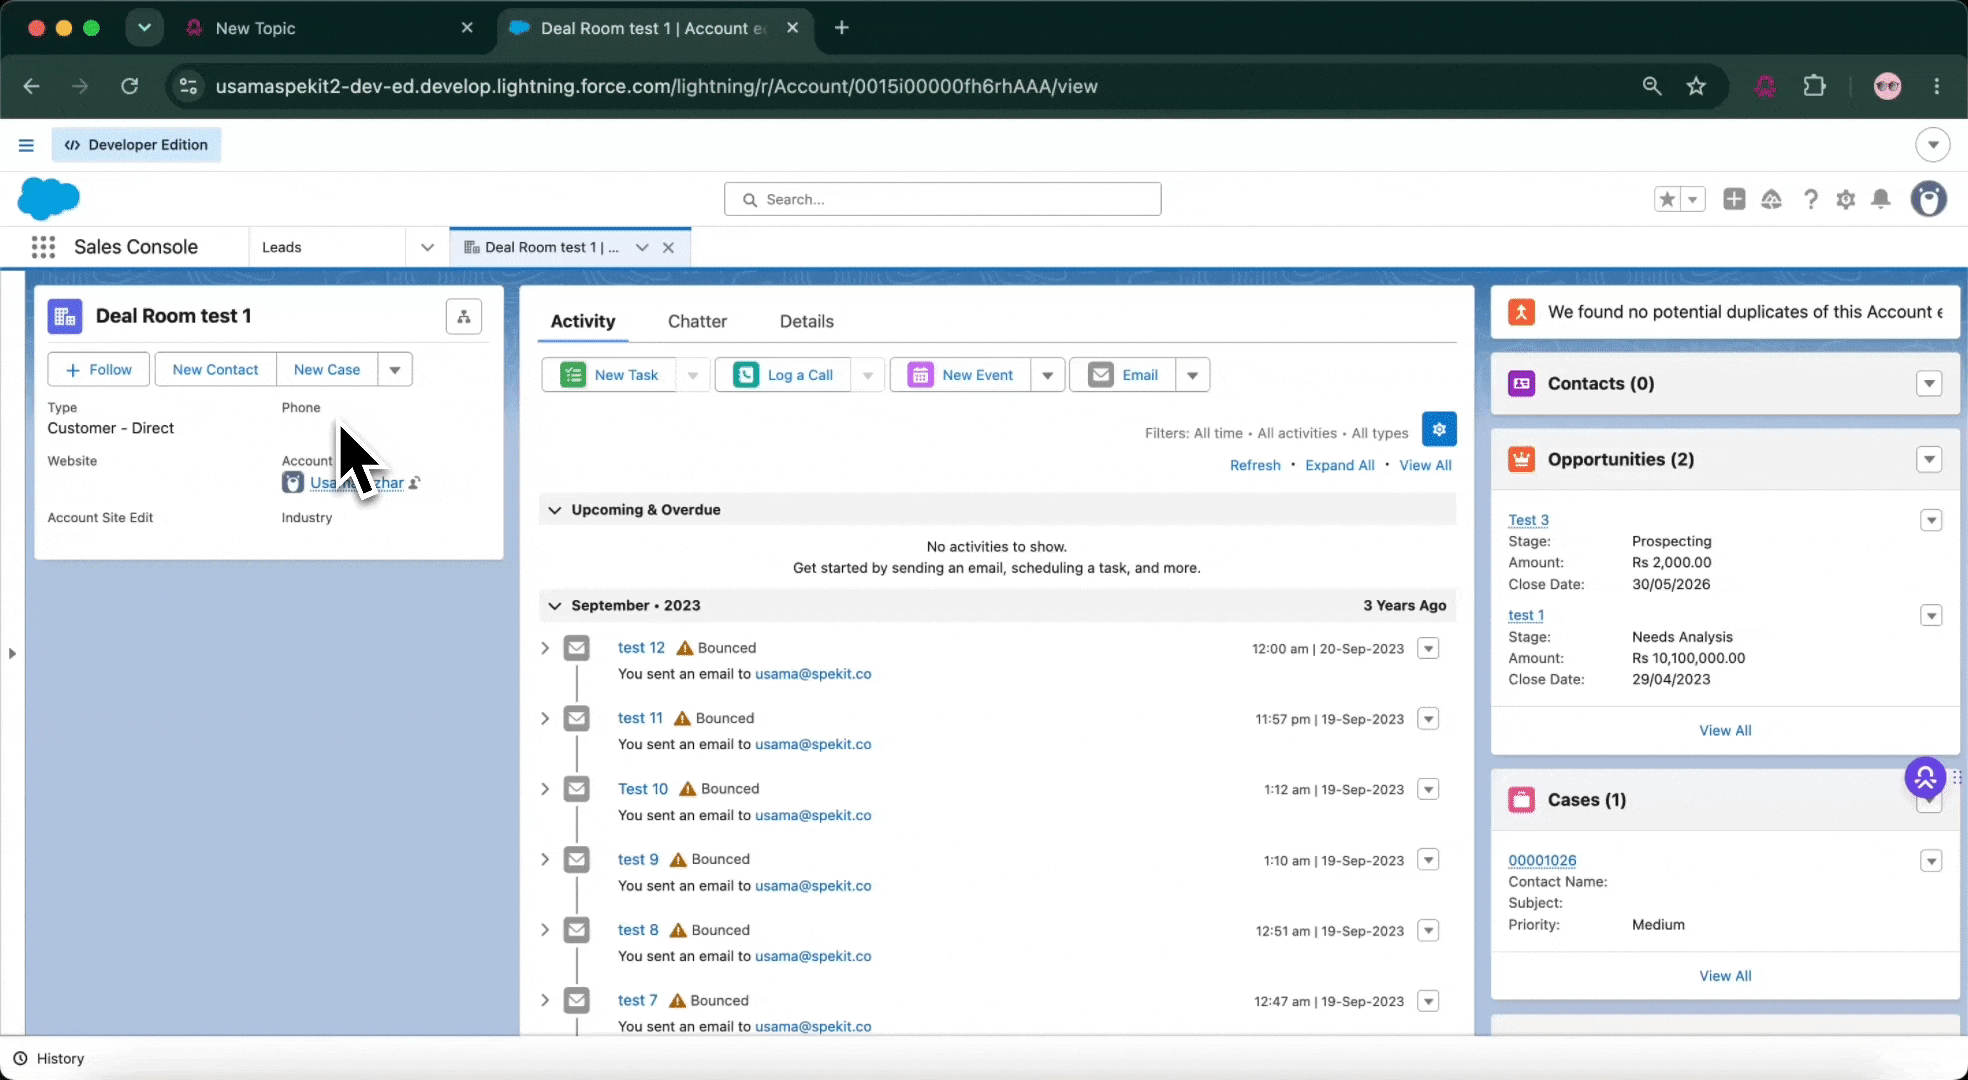Click the Log a Call button
This screenshot has height=1080, width=1968.
(783, 375)
